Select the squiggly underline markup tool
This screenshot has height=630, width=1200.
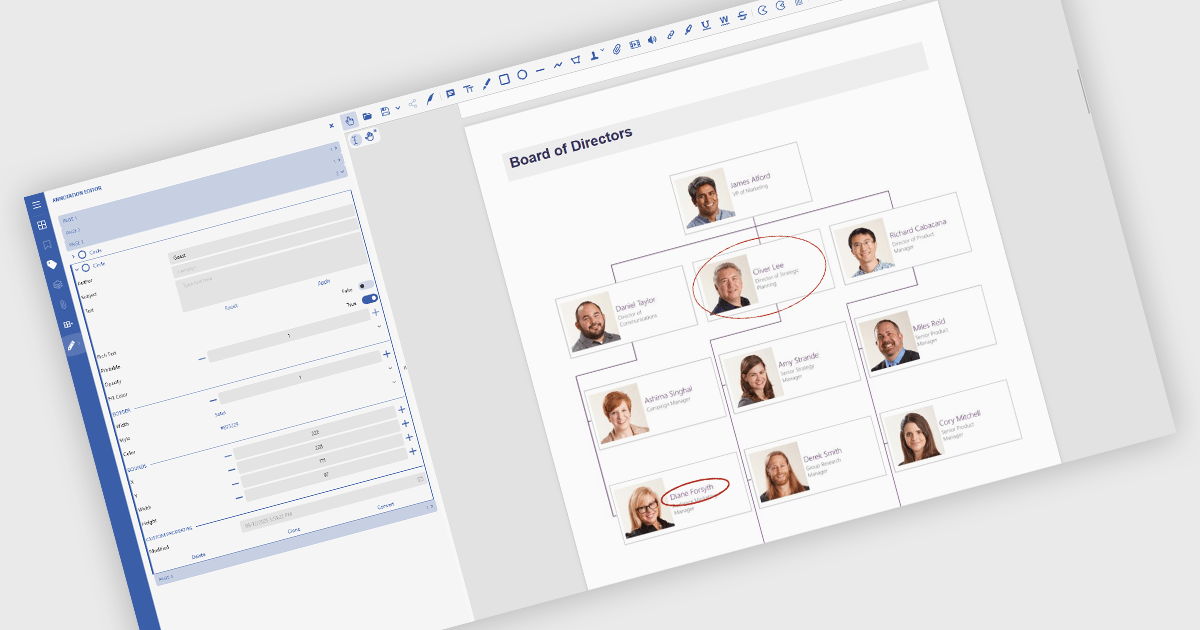[724, 21]
